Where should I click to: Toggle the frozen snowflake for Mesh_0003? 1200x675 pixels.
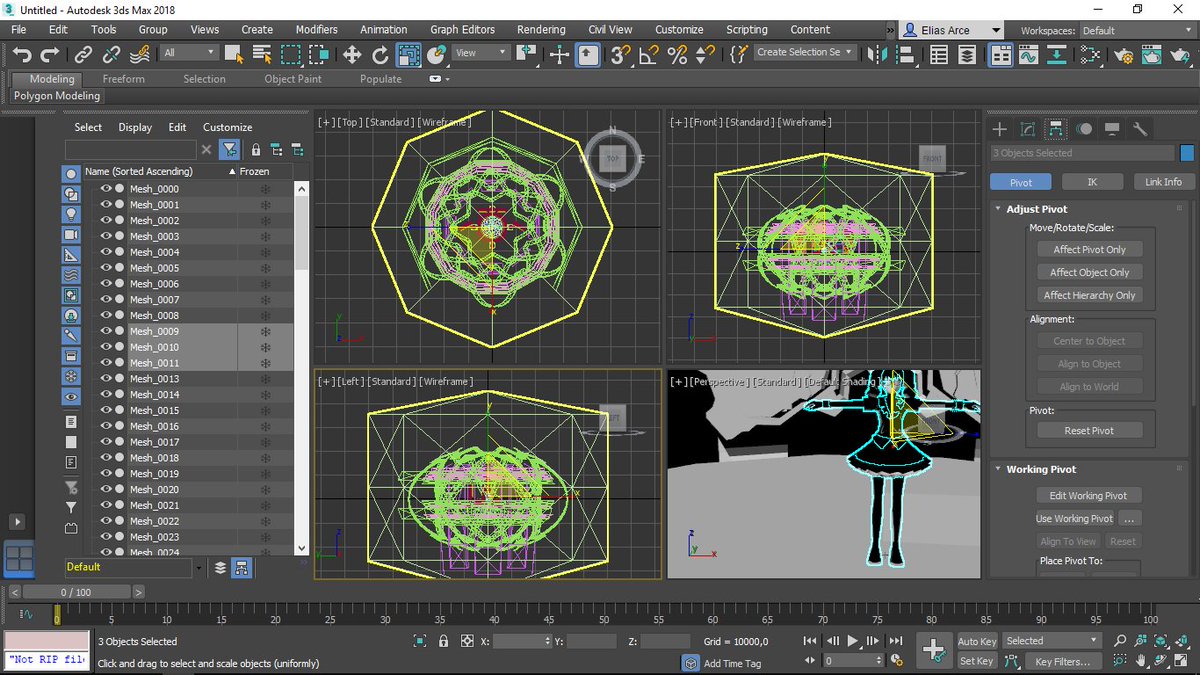pos(265,236)
